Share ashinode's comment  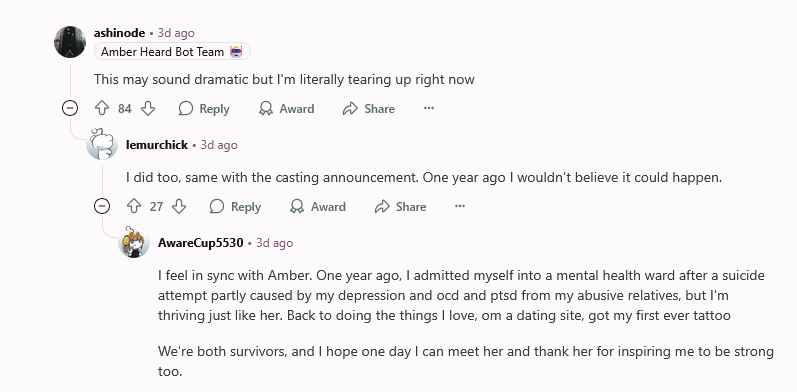click(369, 109)
